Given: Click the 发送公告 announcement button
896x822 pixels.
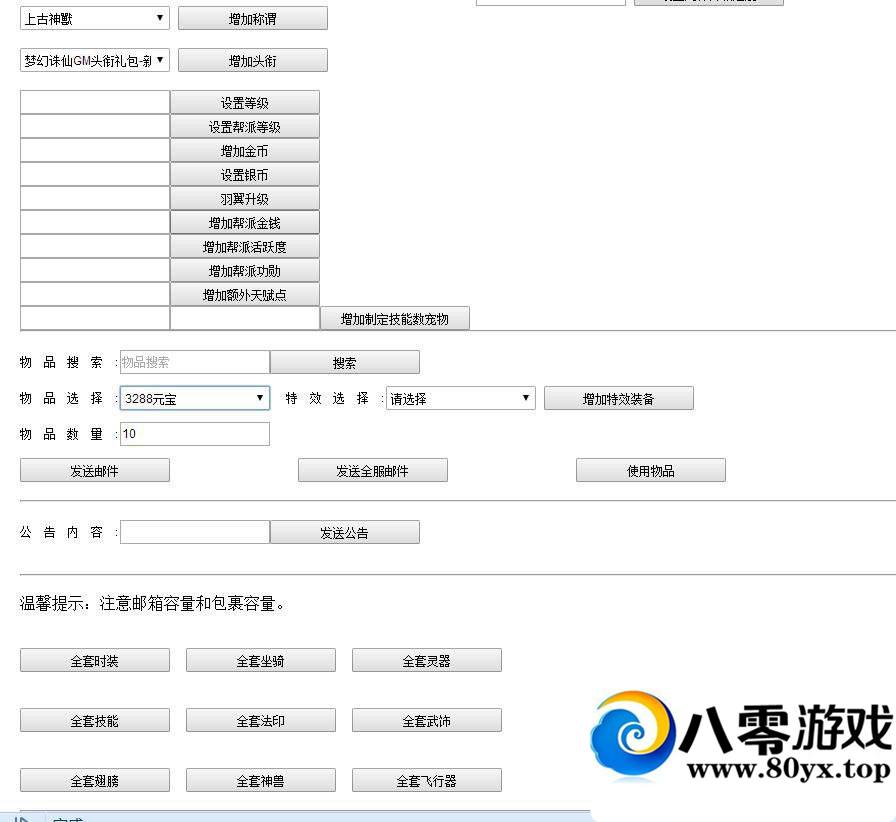Looking at the screenshot, I should coord(345,531).
